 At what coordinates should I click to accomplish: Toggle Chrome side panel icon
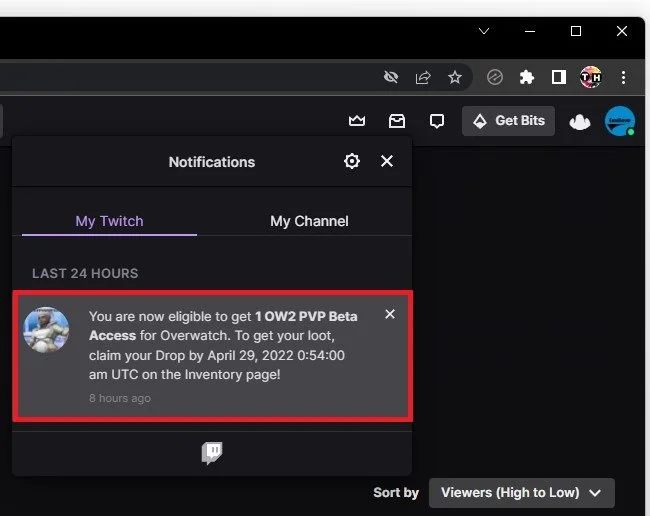point(558,77)
